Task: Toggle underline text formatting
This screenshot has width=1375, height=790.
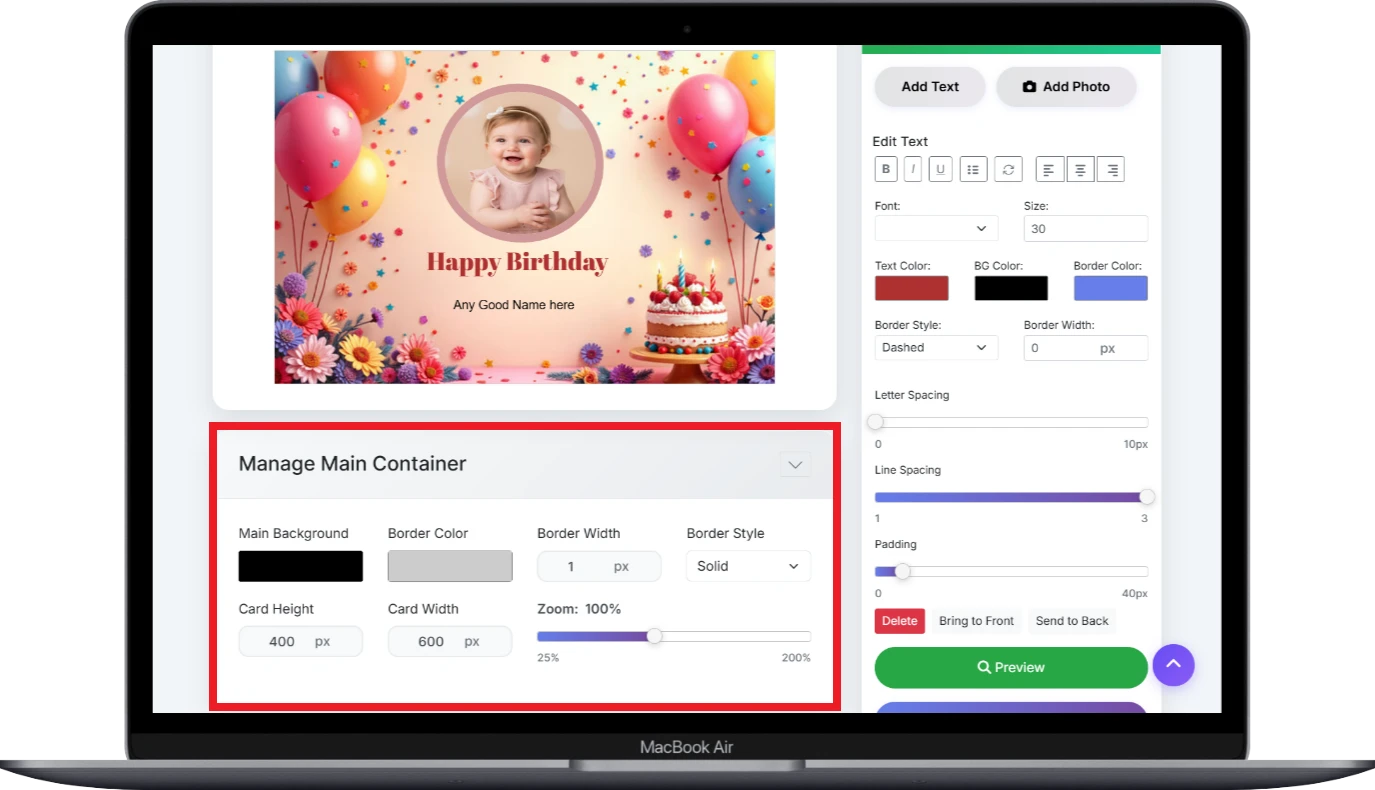Action: click(940, 170)
